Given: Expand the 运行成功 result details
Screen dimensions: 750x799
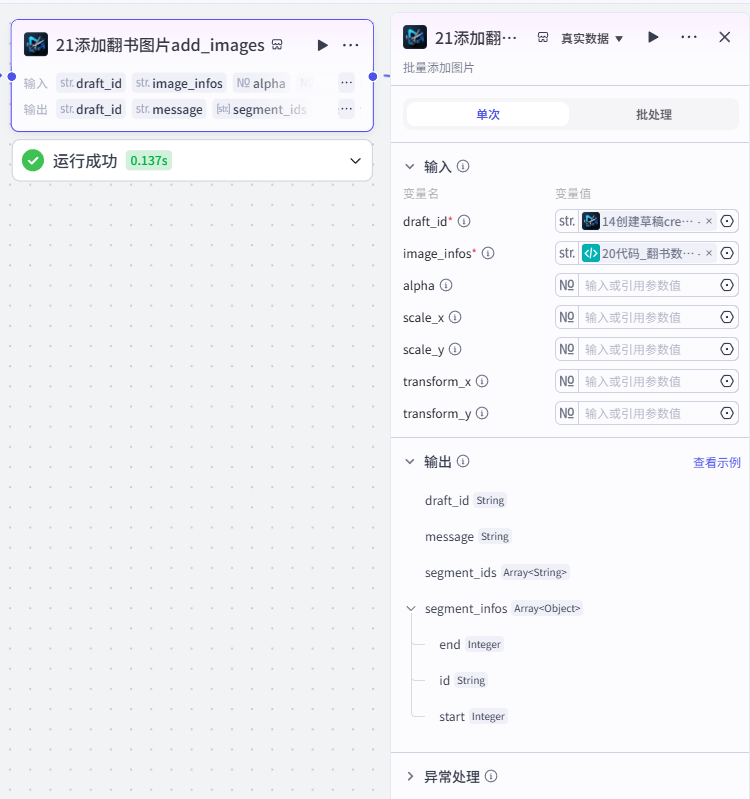Looking at the screenshot, I should tap(356, 161).
